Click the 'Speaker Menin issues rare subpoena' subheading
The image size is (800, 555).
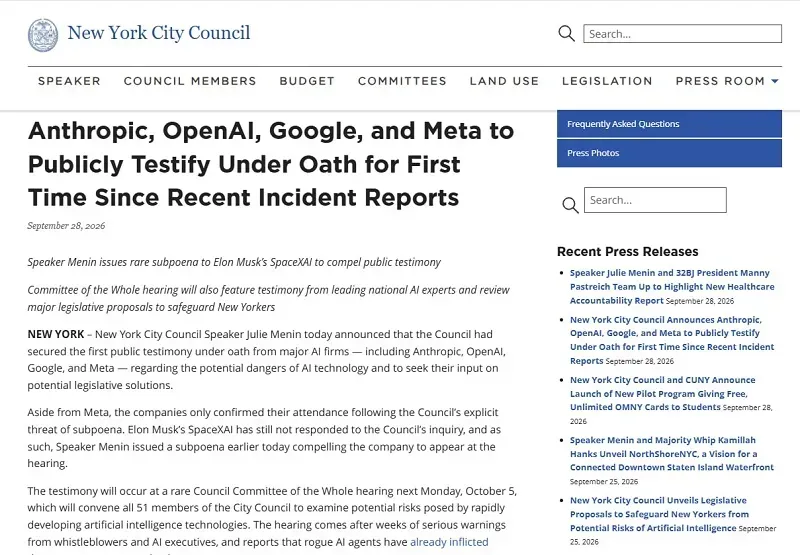click(x=234, y=262)
